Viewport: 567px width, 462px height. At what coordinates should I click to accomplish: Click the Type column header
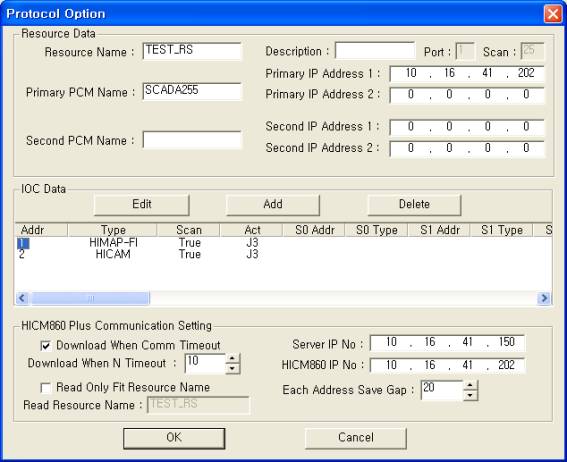(x=112, y=230)
